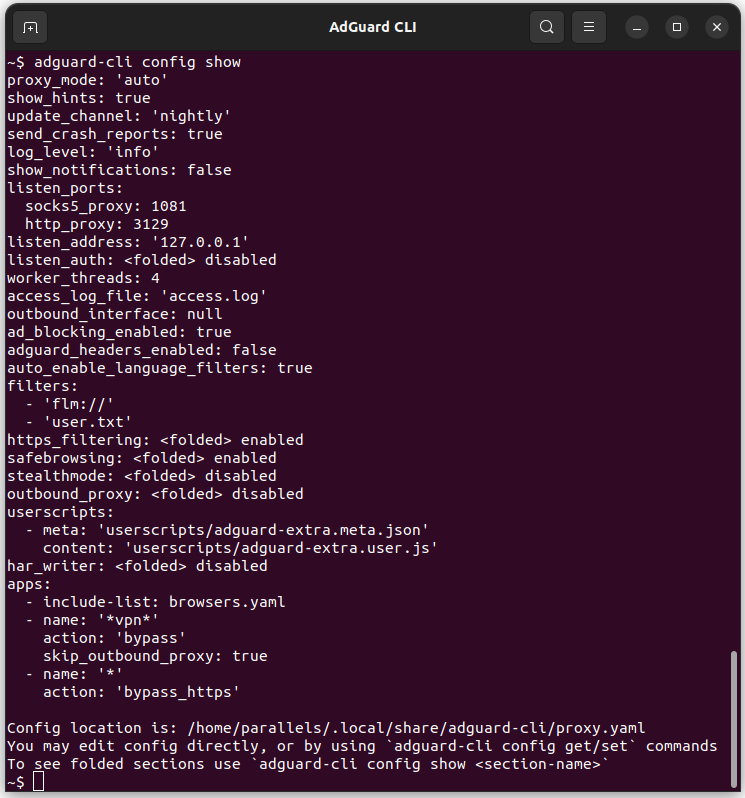Open a new terminal tab
The image size is (745, 798).
click(x=31, y=27)
